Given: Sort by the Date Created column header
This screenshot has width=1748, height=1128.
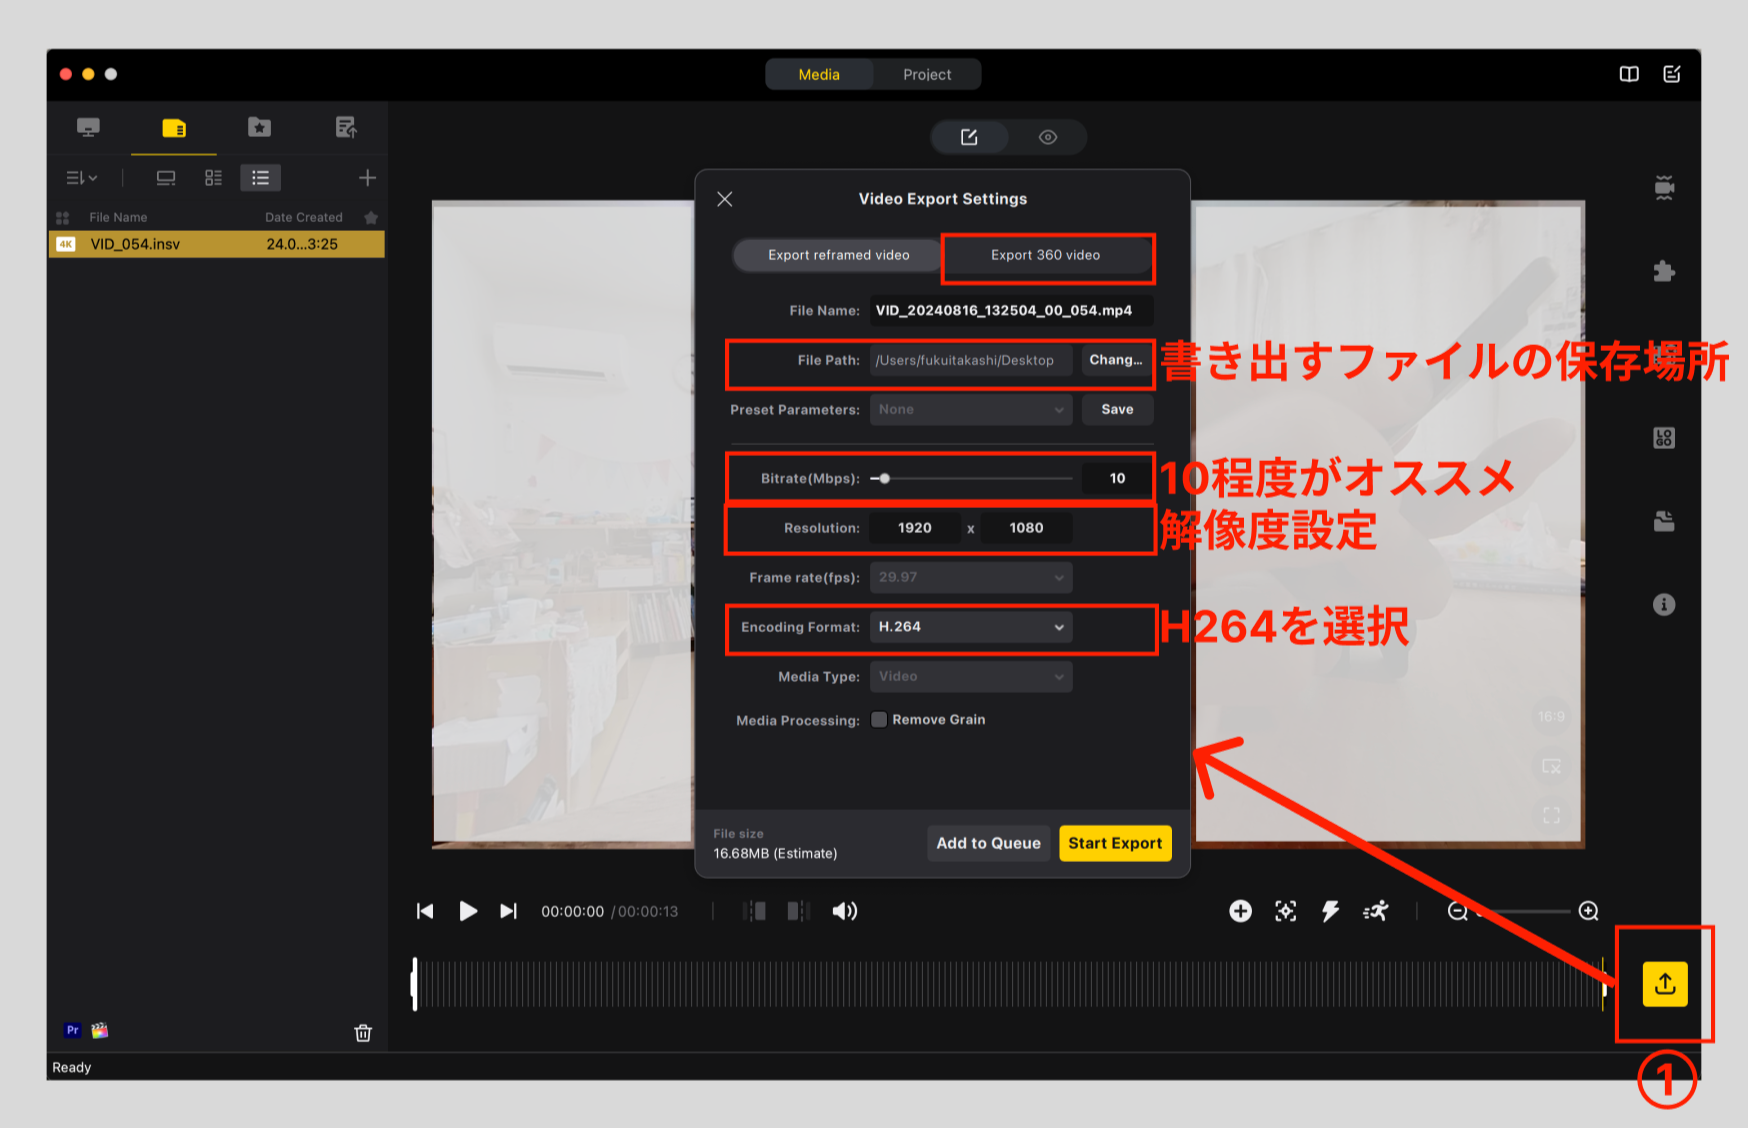Looking at the screenshot, I should point(303,217).
